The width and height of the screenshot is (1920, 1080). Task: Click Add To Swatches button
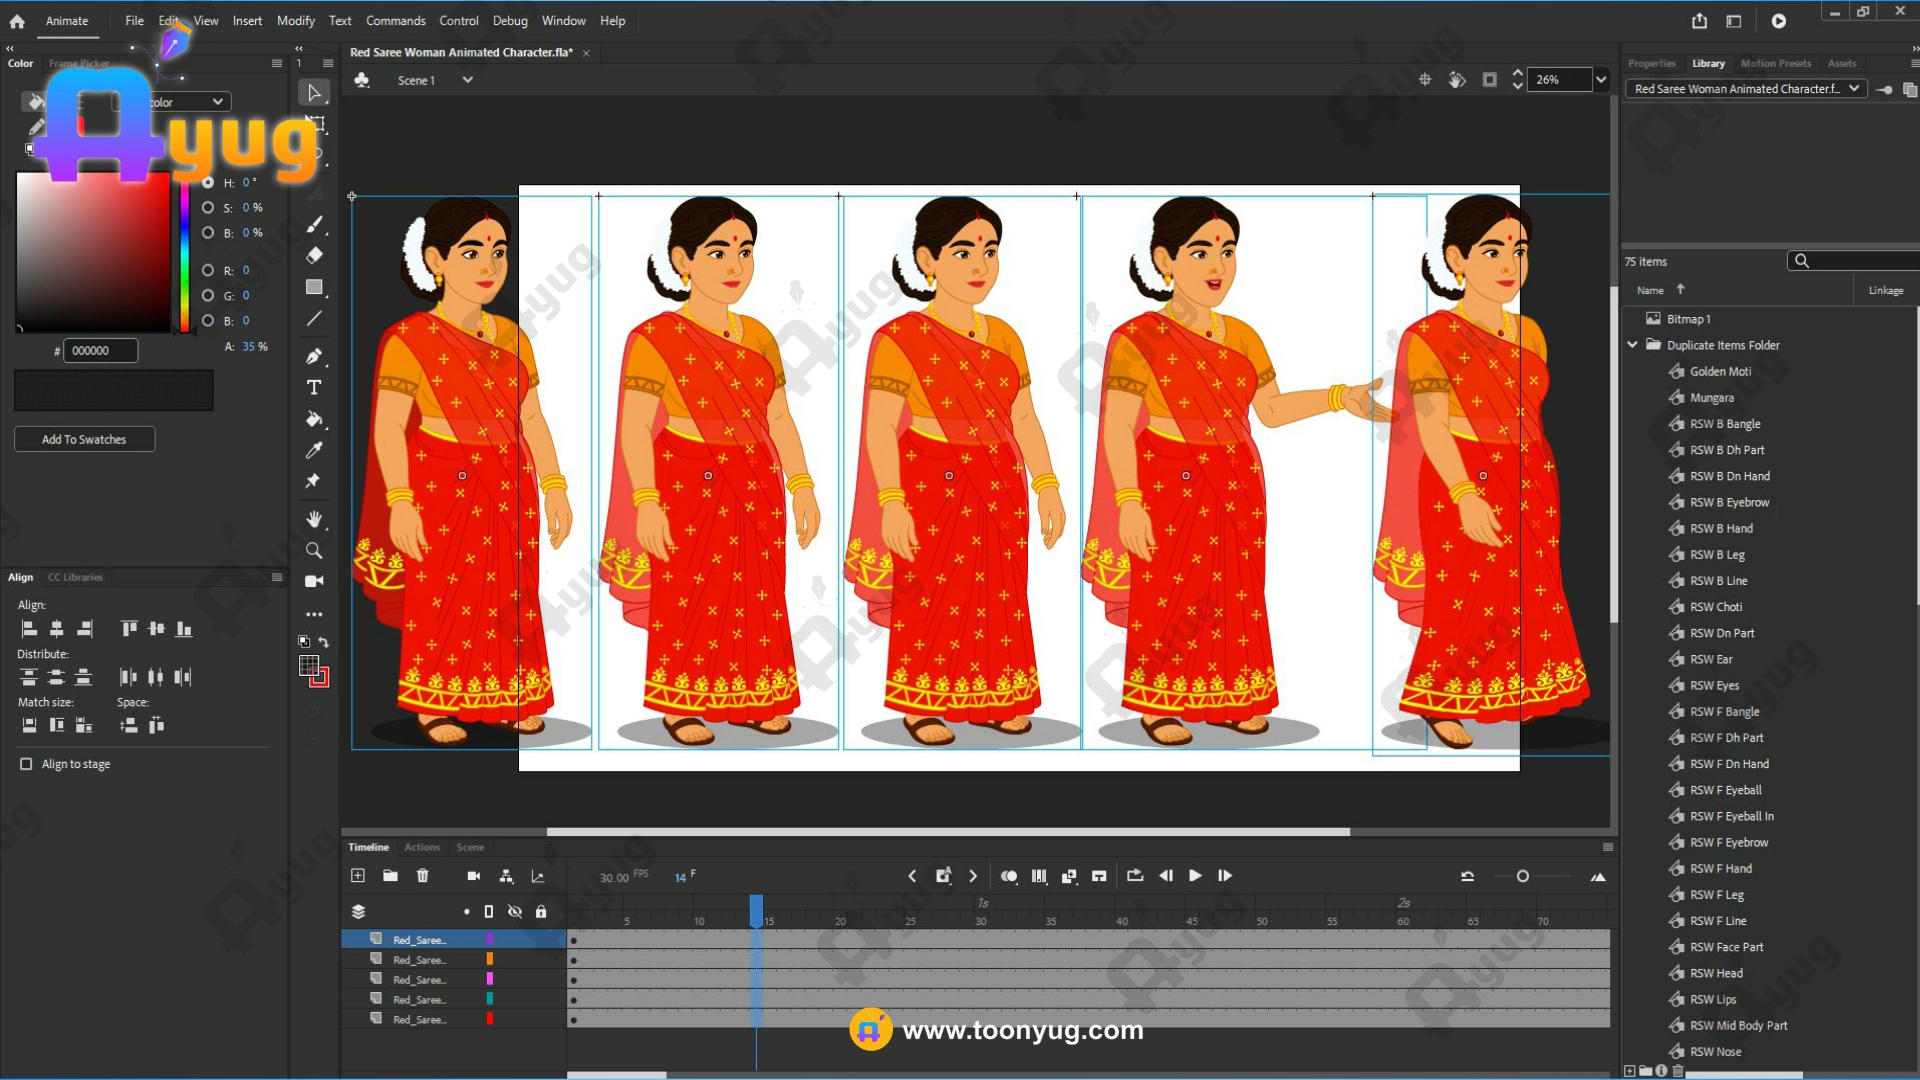click(84, 439)
